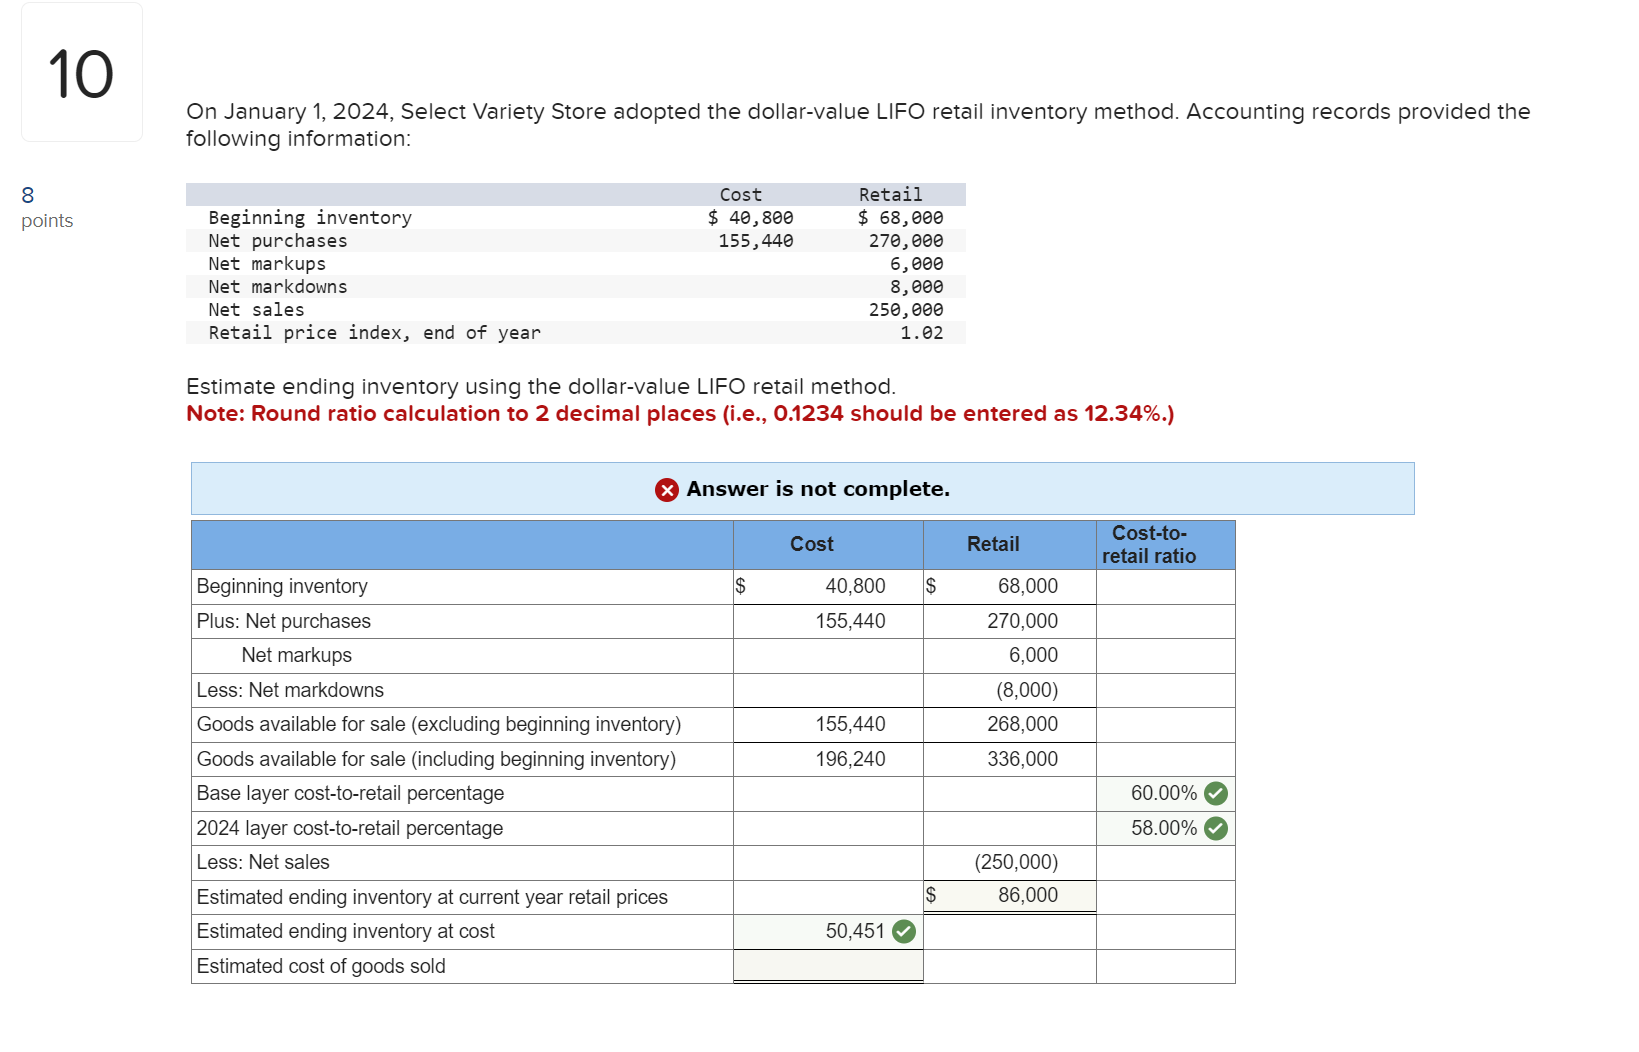Select the 50,451 ending inventory cost cell
The image size is (1639, 1052).
point(828,932)
